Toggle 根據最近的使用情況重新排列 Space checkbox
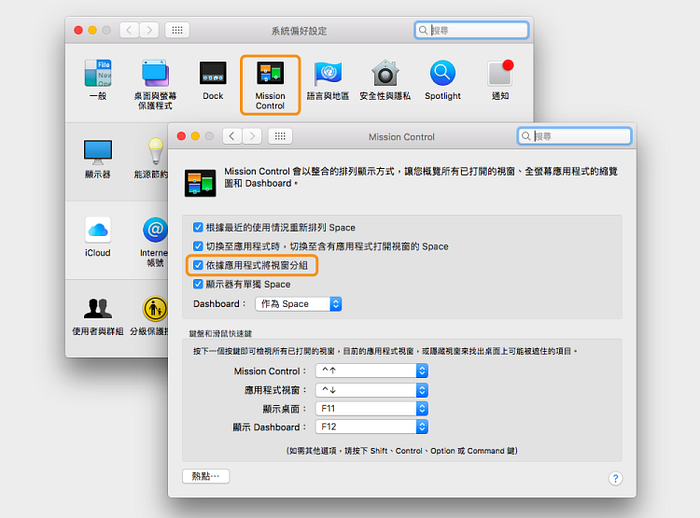This screenshot has height=518, width=700. tap(198, 228)
